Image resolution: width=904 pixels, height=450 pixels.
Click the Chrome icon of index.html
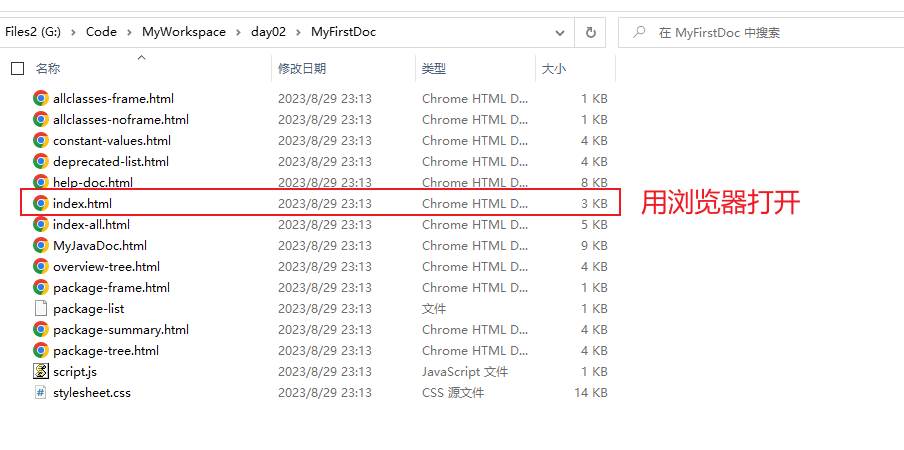point(41,203)
